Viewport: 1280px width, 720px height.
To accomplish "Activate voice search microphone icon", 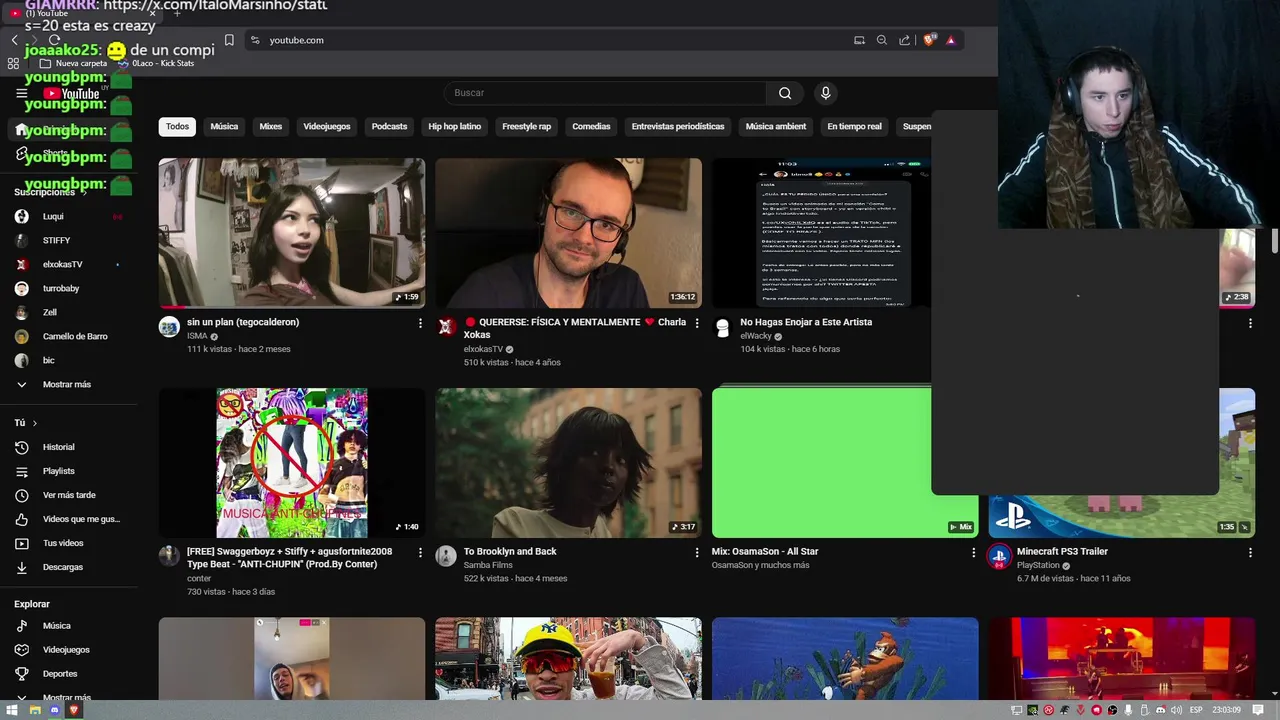I will [x=825, y=93].
